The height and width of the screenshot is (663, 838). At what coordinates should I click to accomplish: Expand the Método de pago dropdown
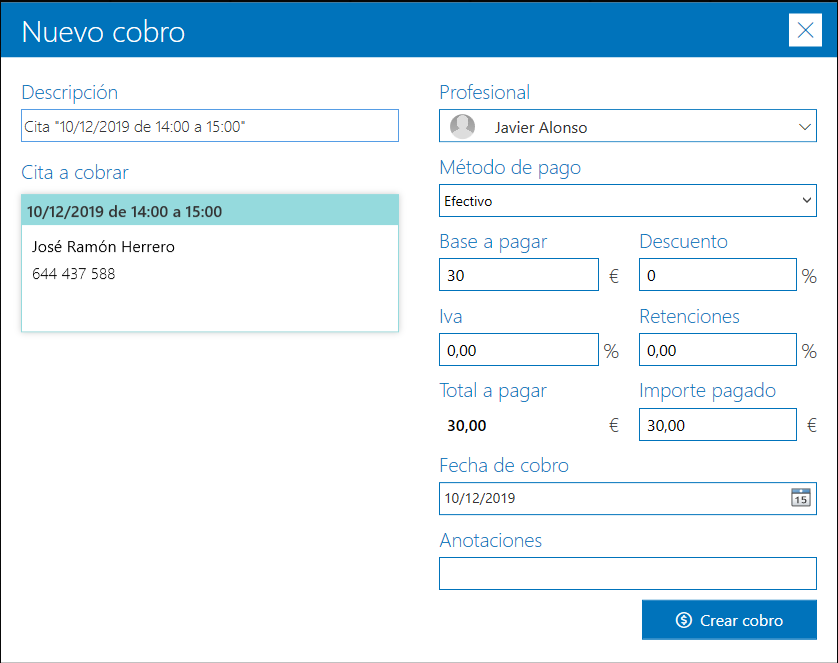805,200
